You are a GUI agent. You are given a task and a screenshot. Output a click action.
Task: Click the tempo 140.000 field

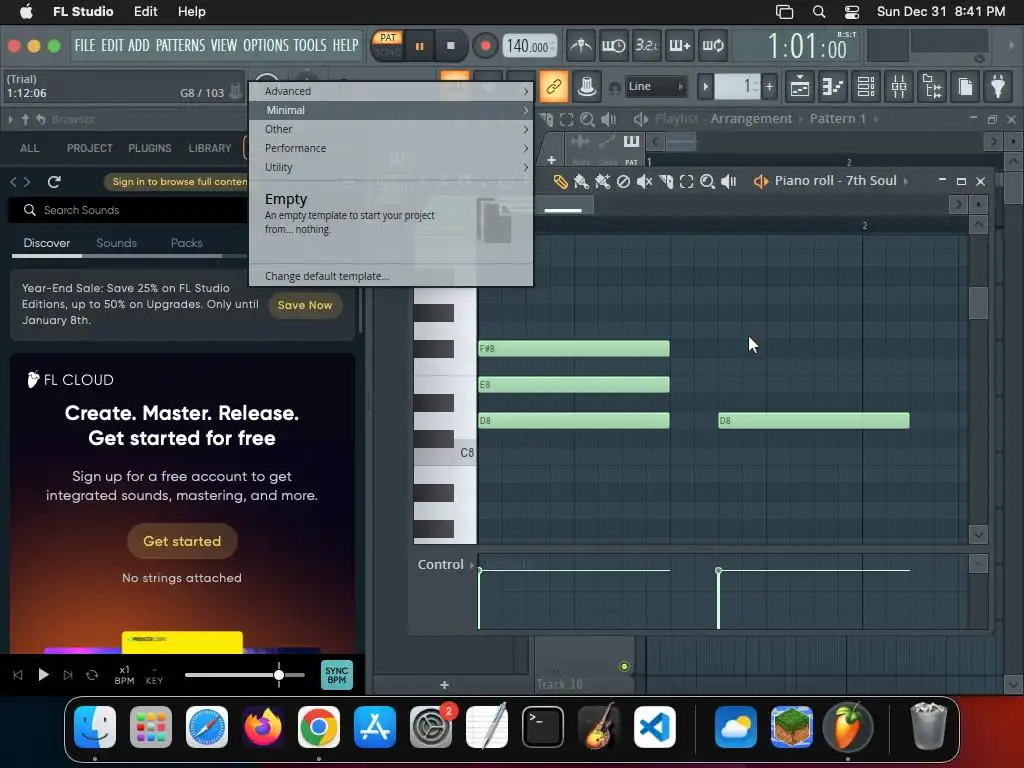coord(530,46)
